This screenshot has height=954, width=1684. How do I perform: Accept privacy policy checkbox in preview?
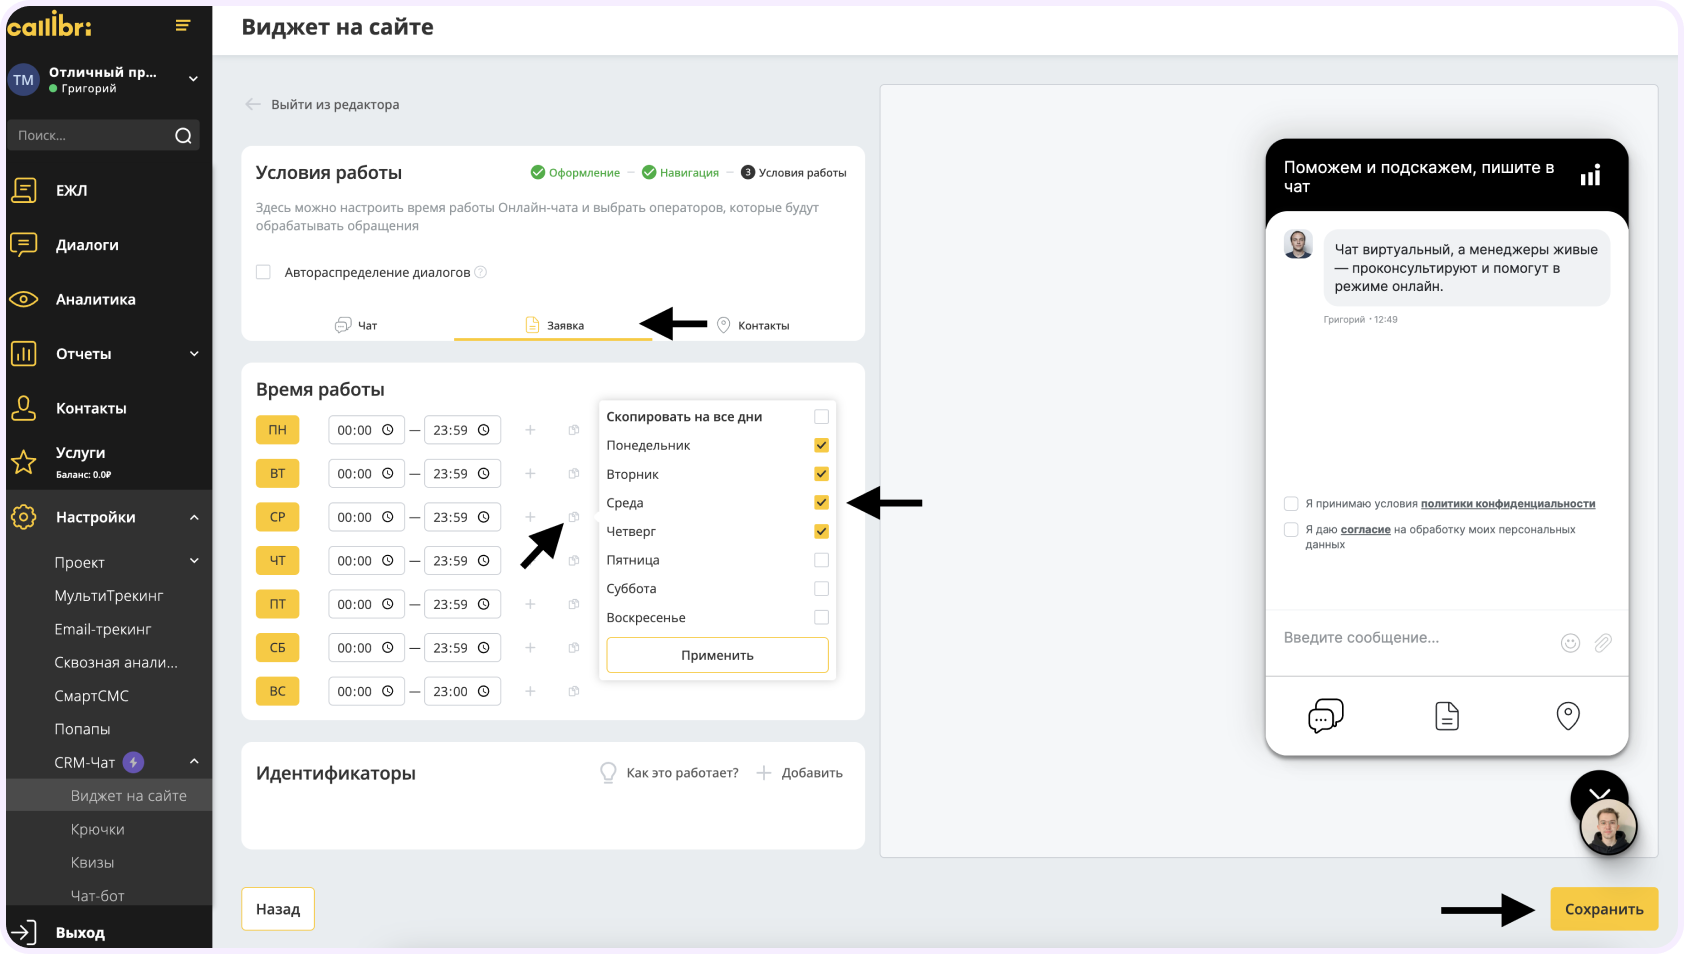coord(1291,504)
